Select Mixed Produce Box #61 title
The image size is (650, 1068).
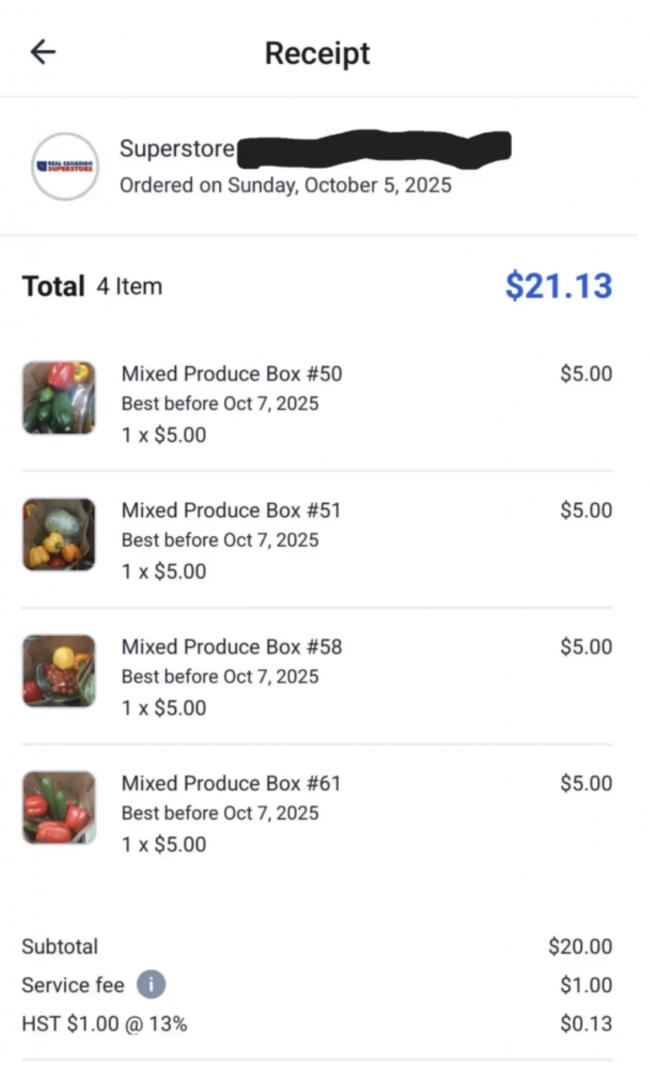[x=231, y=783]
